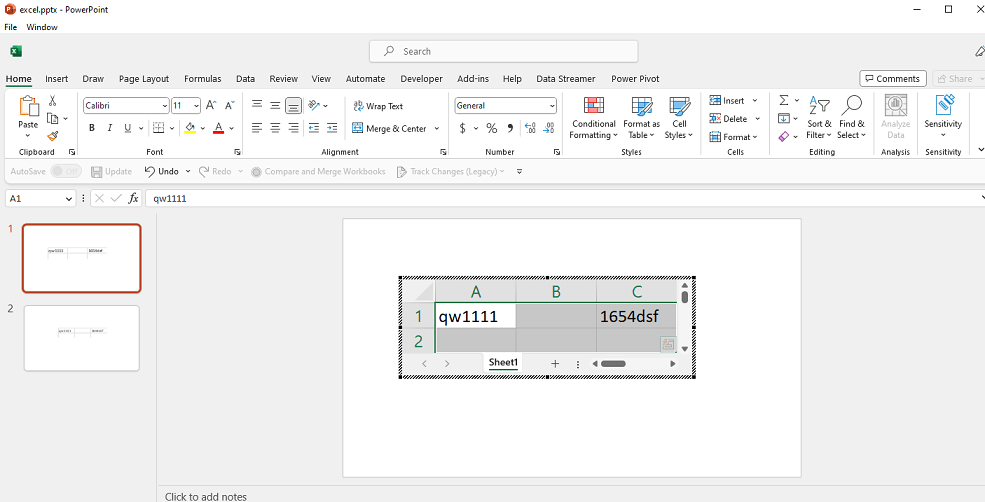Toggle Wrap Text
Image resolution: width=985 pixels, height=502 pixels.
[378, 106]
